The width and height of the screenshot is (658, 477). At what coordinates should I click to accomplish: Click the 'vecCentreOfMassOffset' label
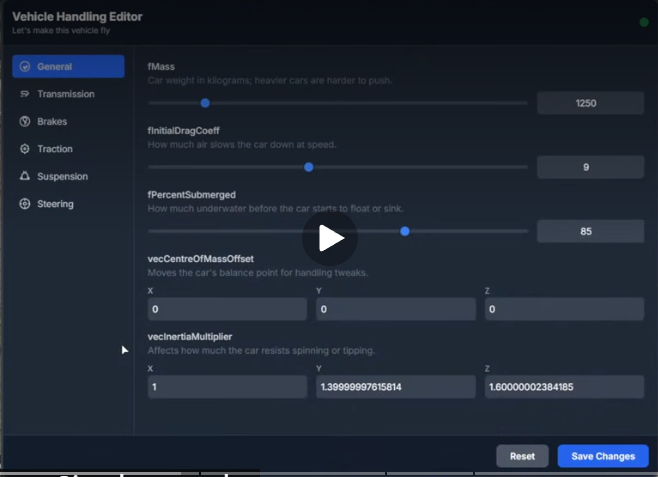(x=201, y=259)
